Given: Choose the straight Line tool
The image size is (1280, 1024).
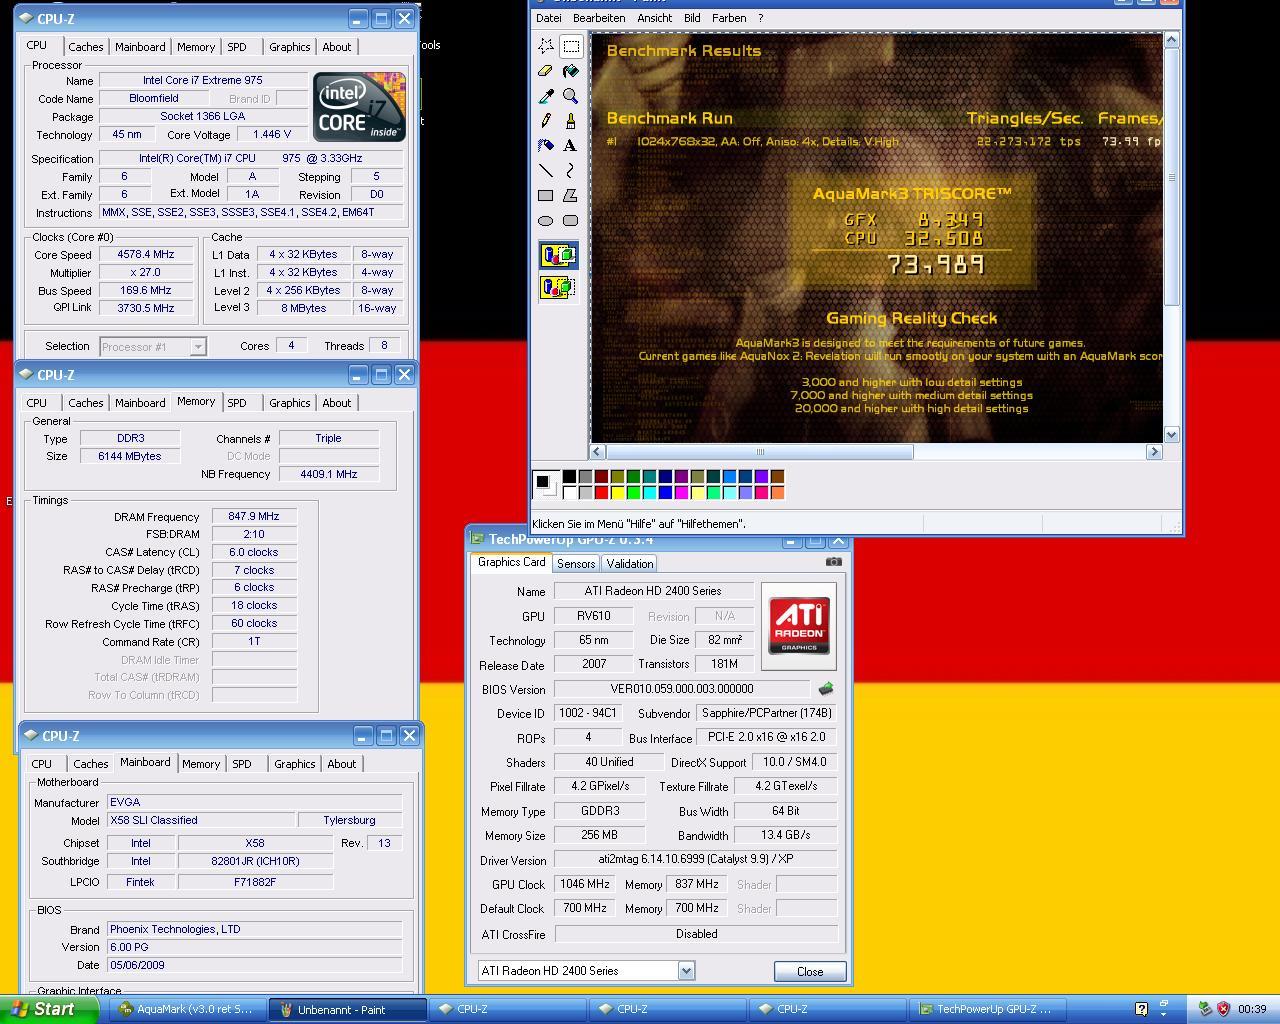Looking at the screenshot, I should click(546, 171).
